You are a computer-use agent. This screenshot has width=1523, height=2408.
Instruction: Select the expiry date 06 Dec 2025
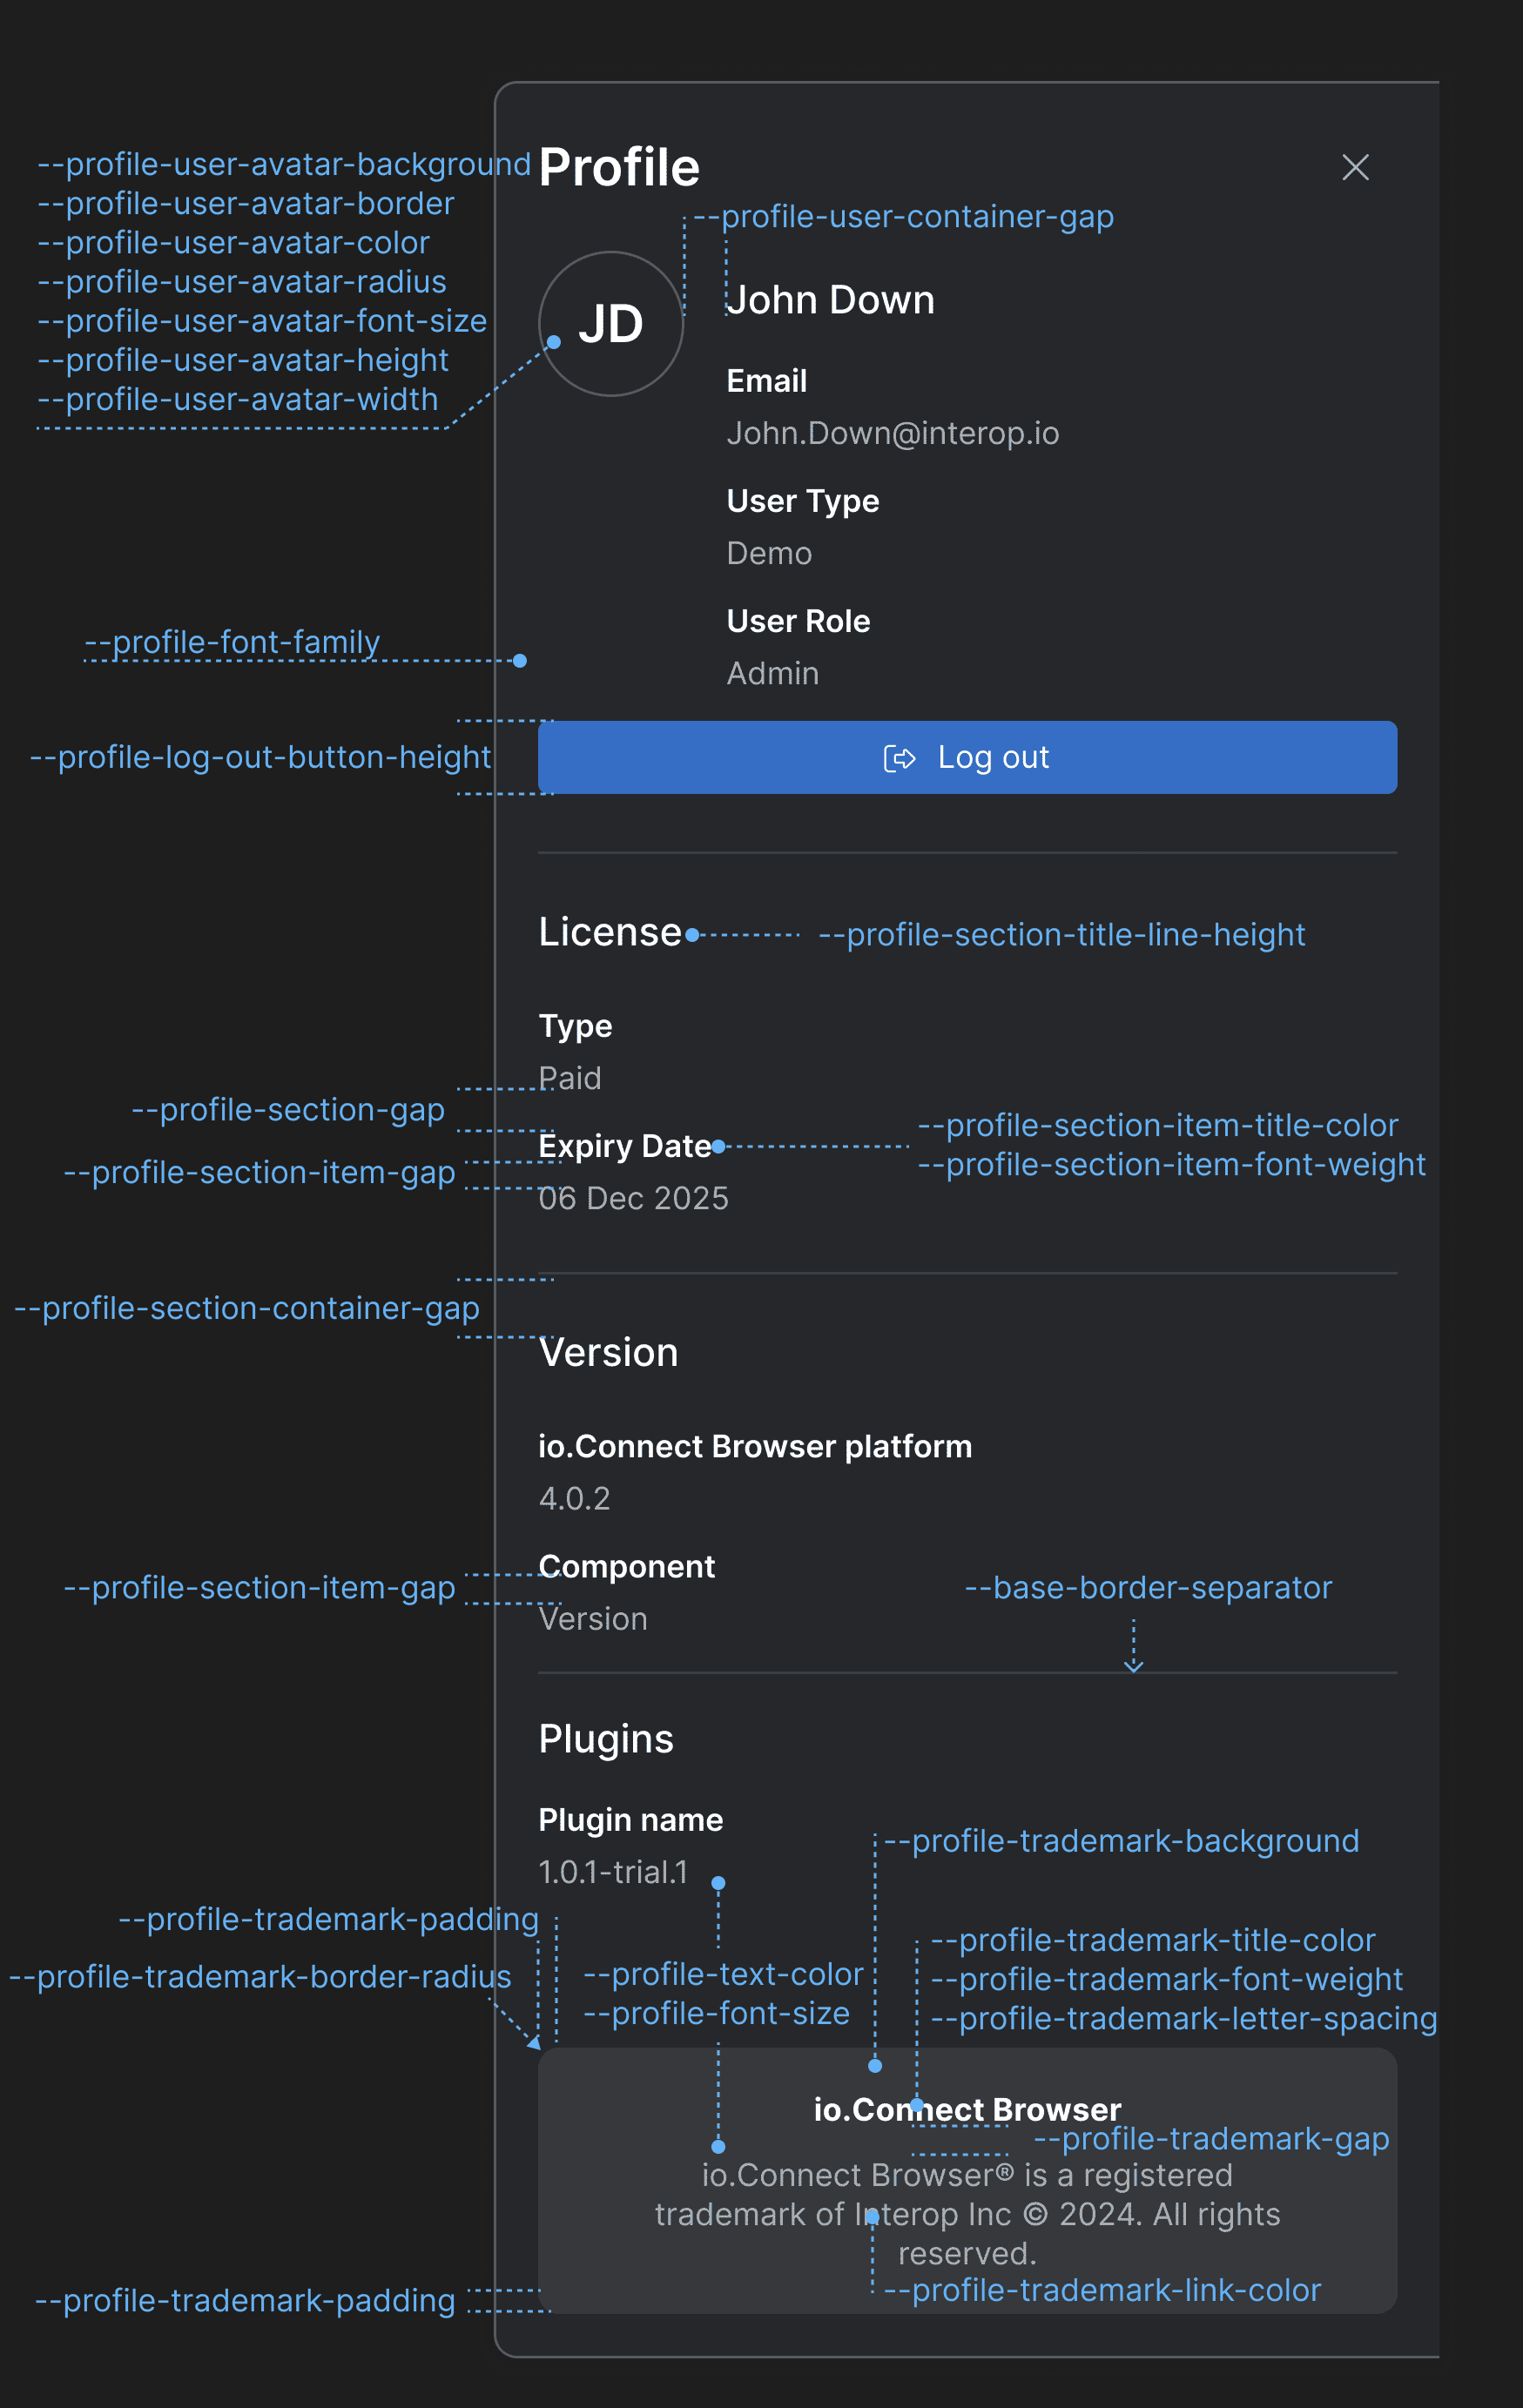coord(633,1198)
